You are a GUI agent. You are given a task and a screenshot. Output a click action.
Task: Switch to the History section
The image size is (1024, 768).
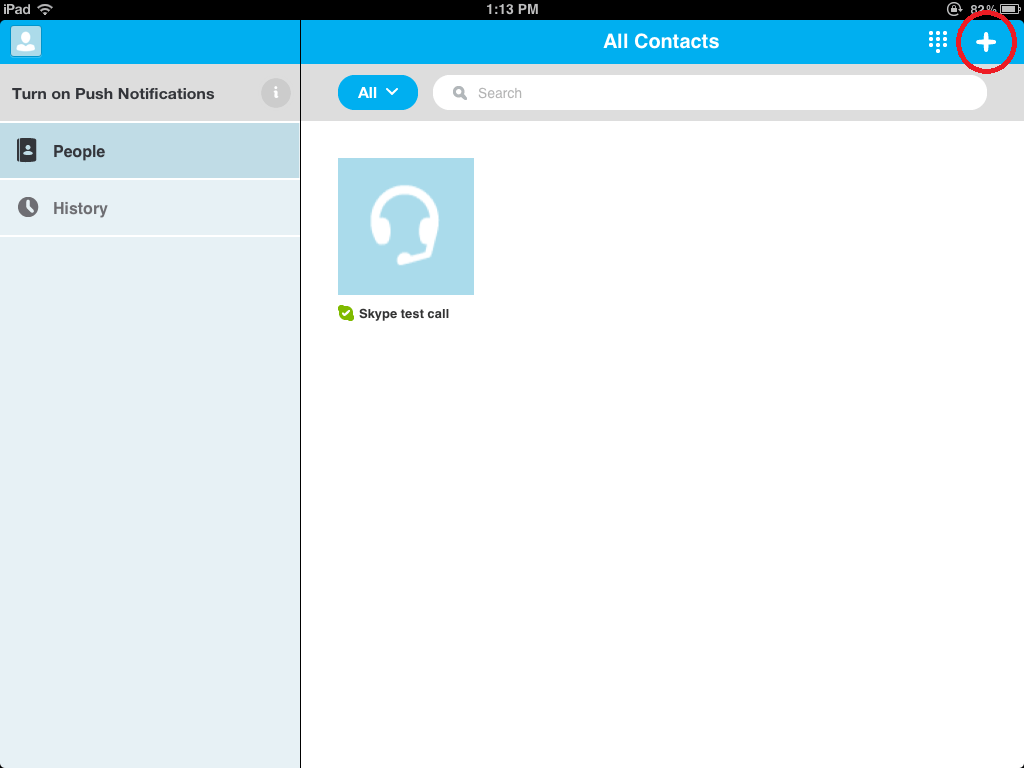pos(80,207)
